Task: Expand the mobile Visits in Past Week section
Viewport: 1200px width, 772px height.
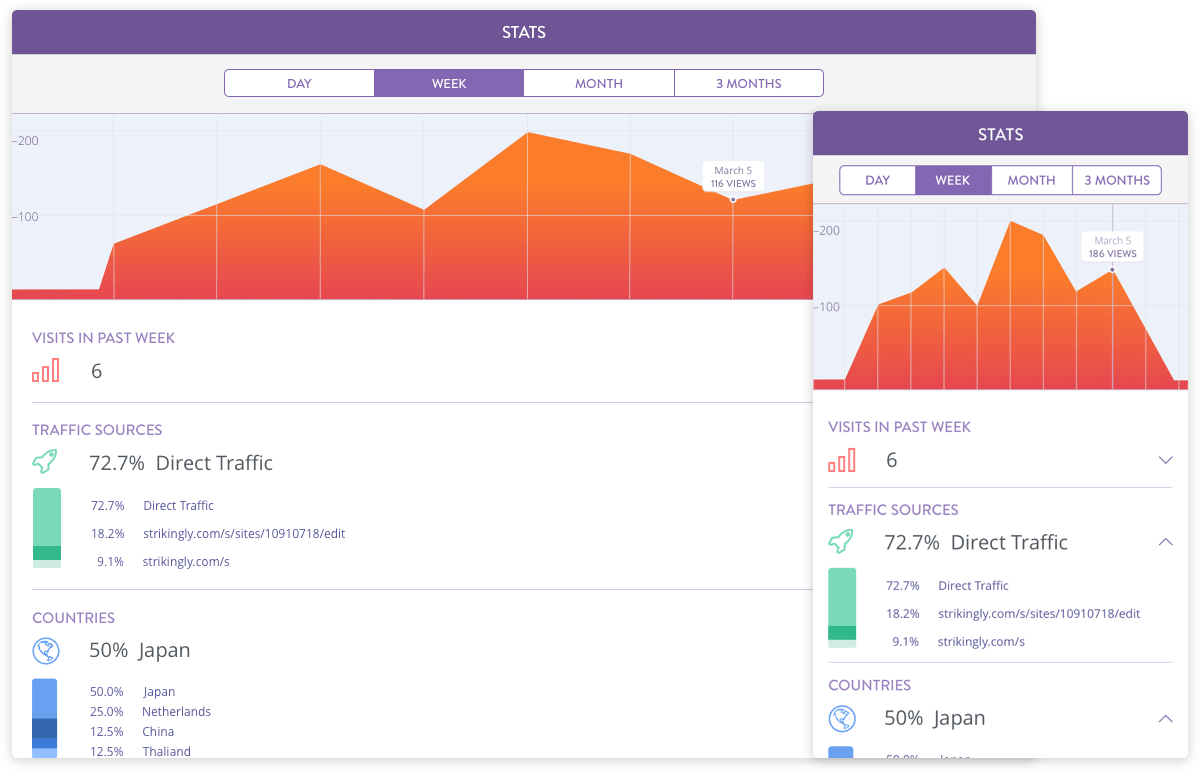Action: [1165, 460]
